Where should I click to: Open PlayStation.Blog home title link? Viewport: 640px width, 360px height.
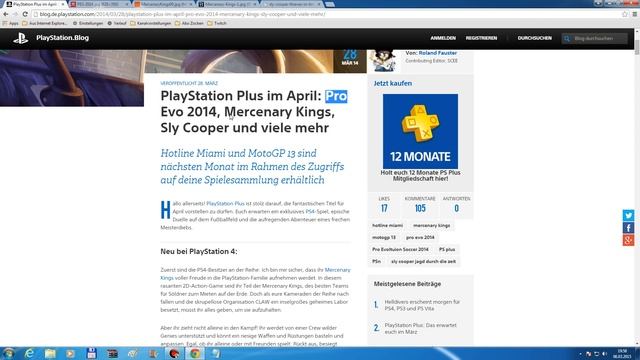[62, 38]
